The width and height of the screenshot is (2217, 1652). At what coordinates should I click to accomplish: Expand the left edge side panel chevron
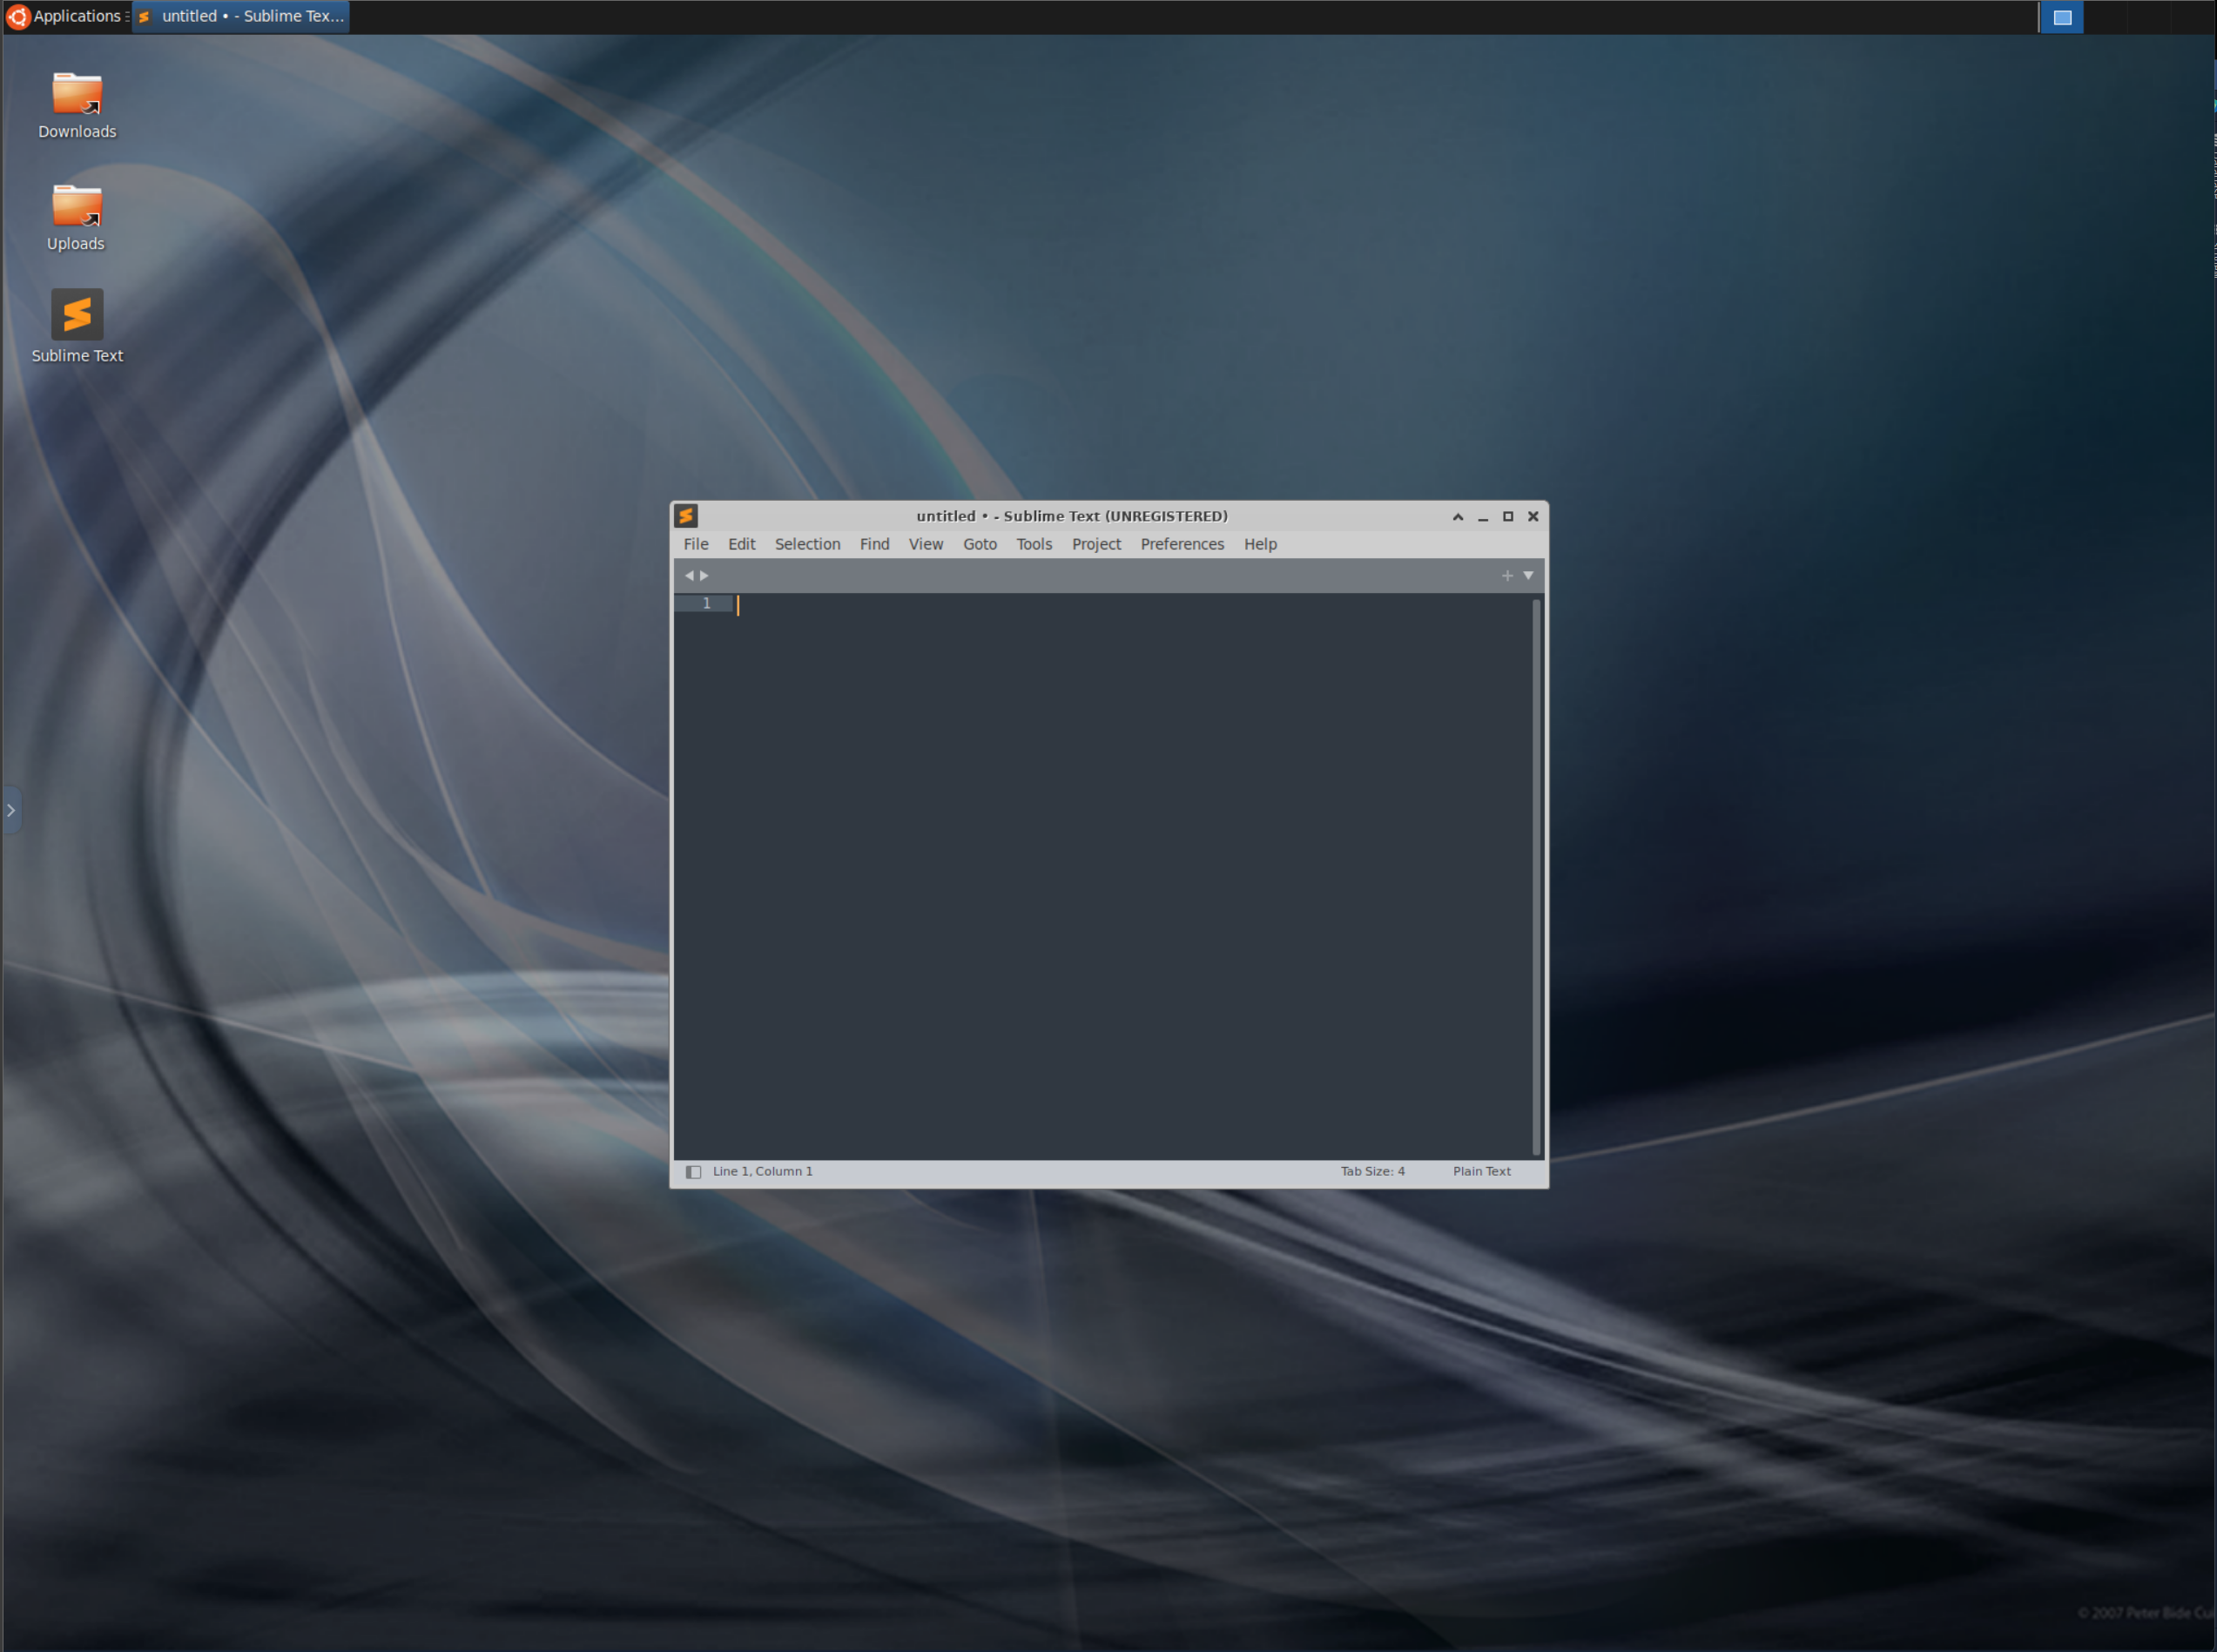11,810
